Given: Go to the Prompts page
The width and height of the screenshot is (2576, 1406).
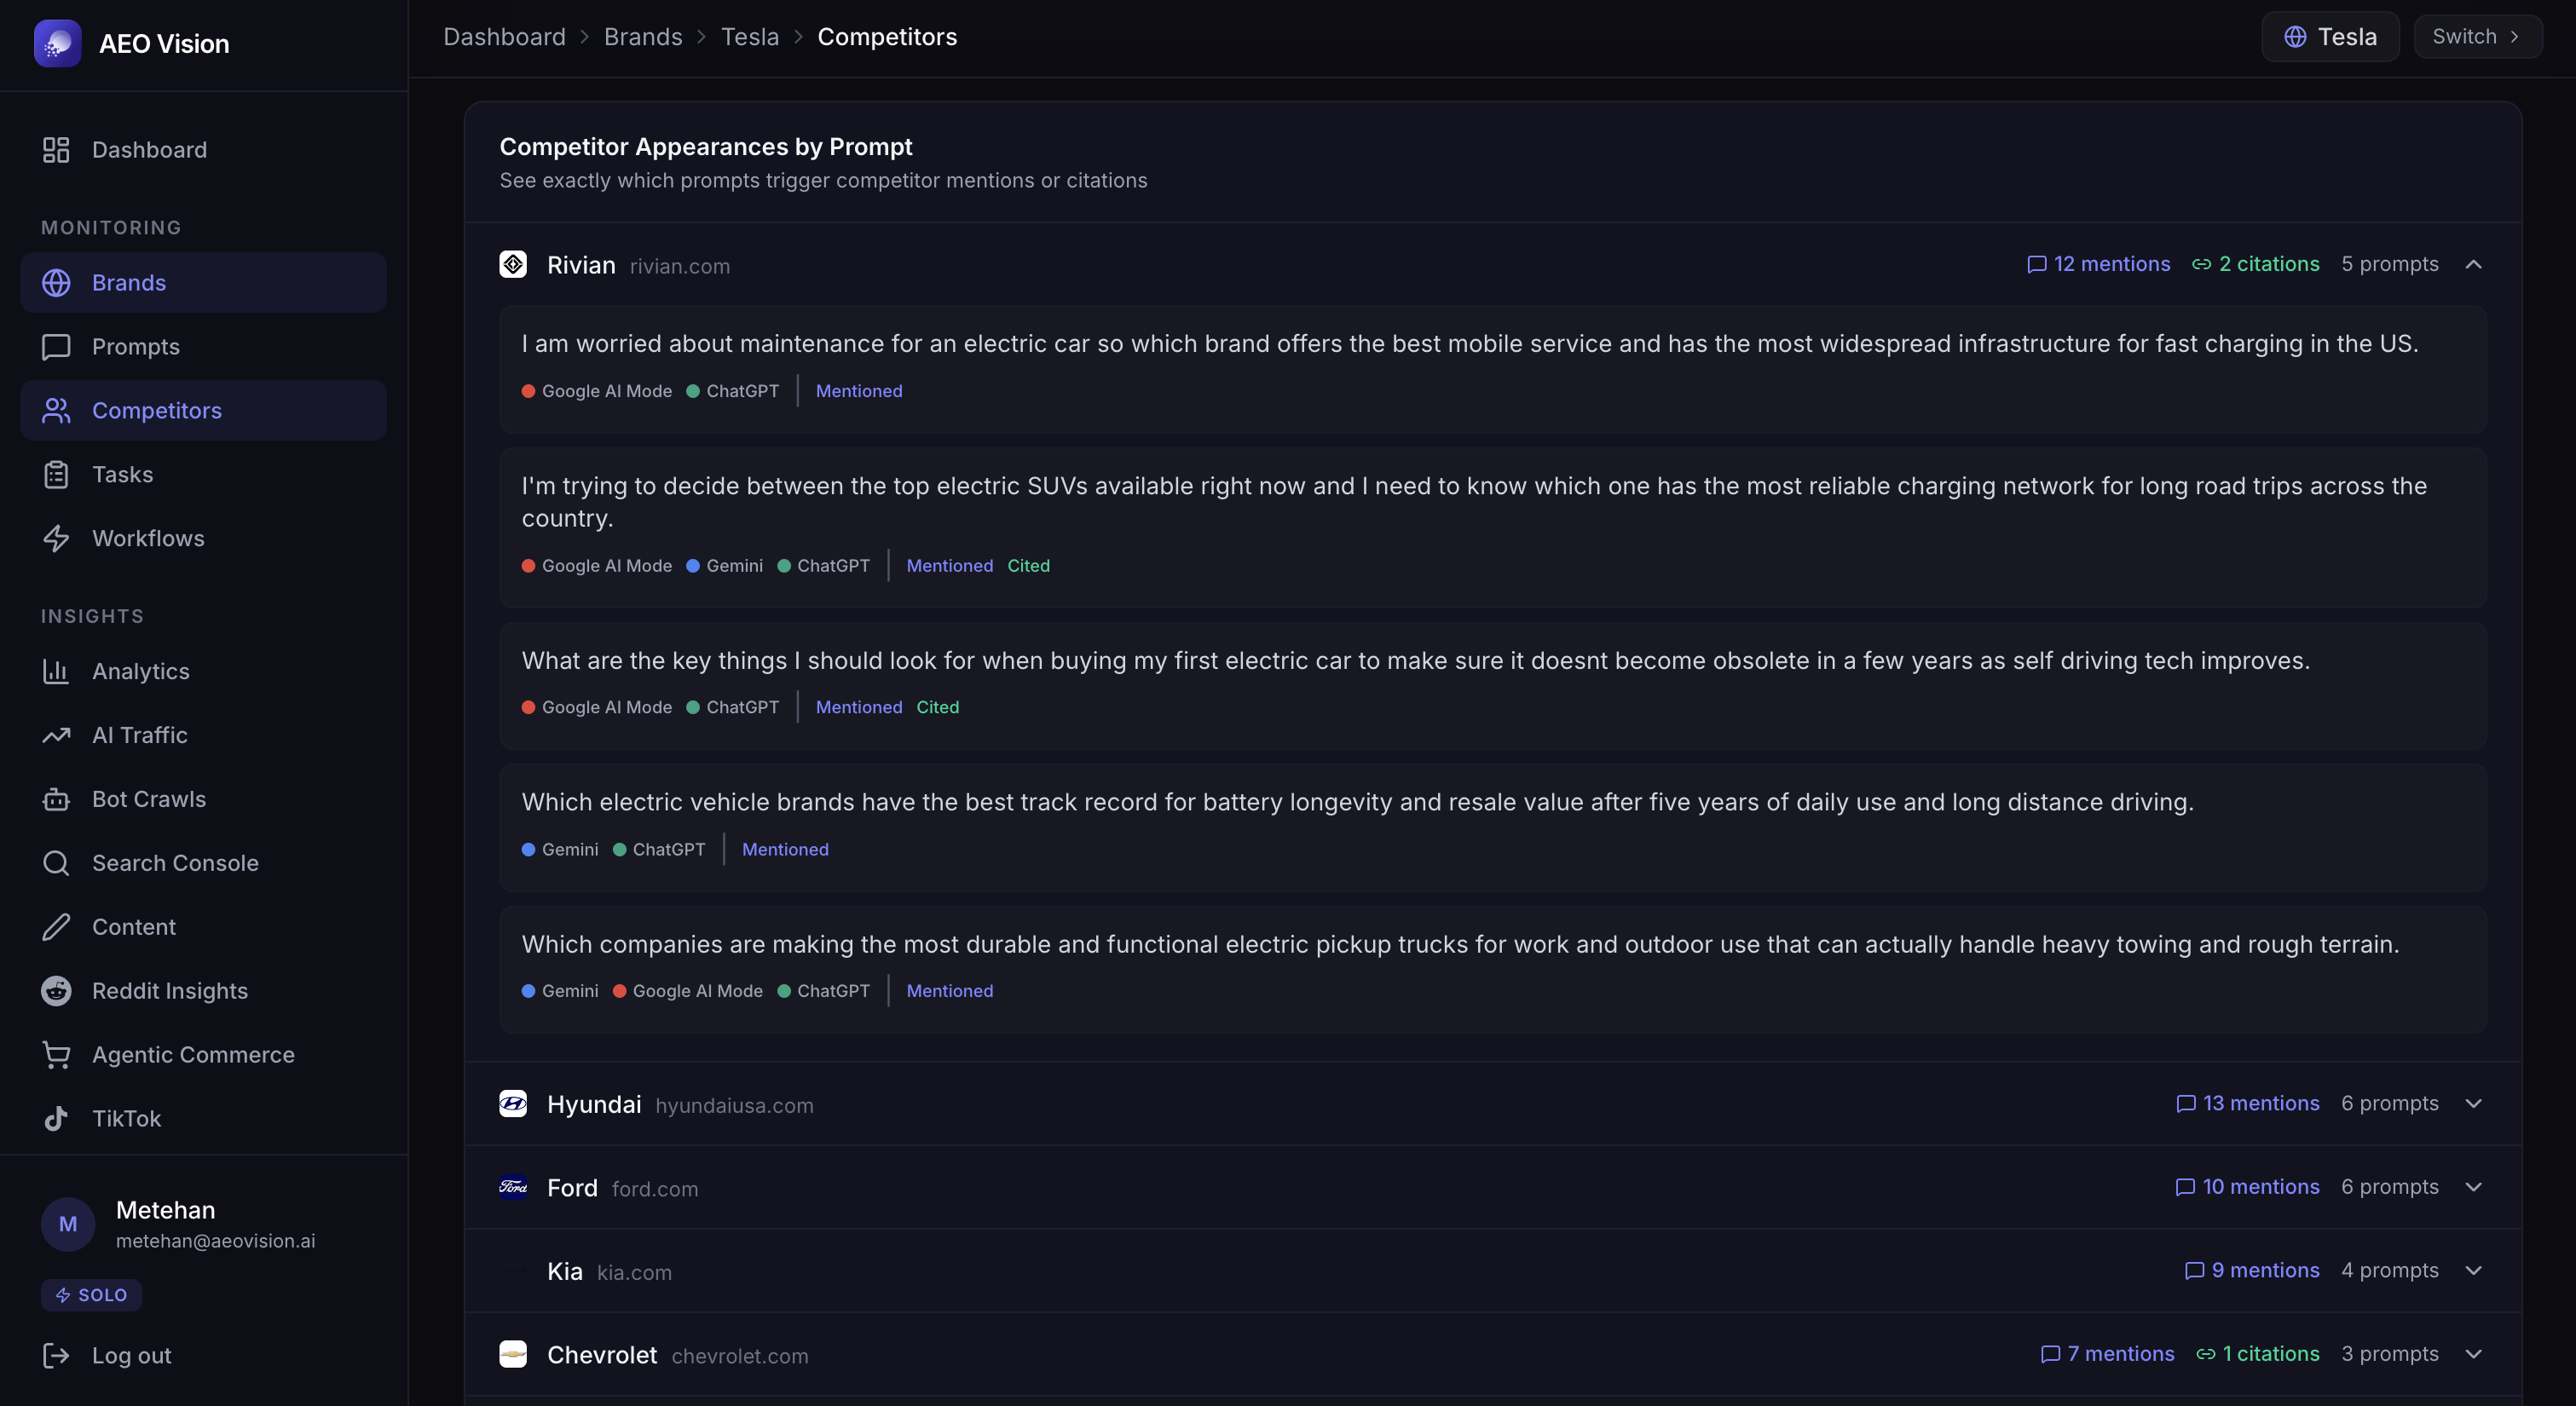Looking at the screenshot, I should (135, 346).
